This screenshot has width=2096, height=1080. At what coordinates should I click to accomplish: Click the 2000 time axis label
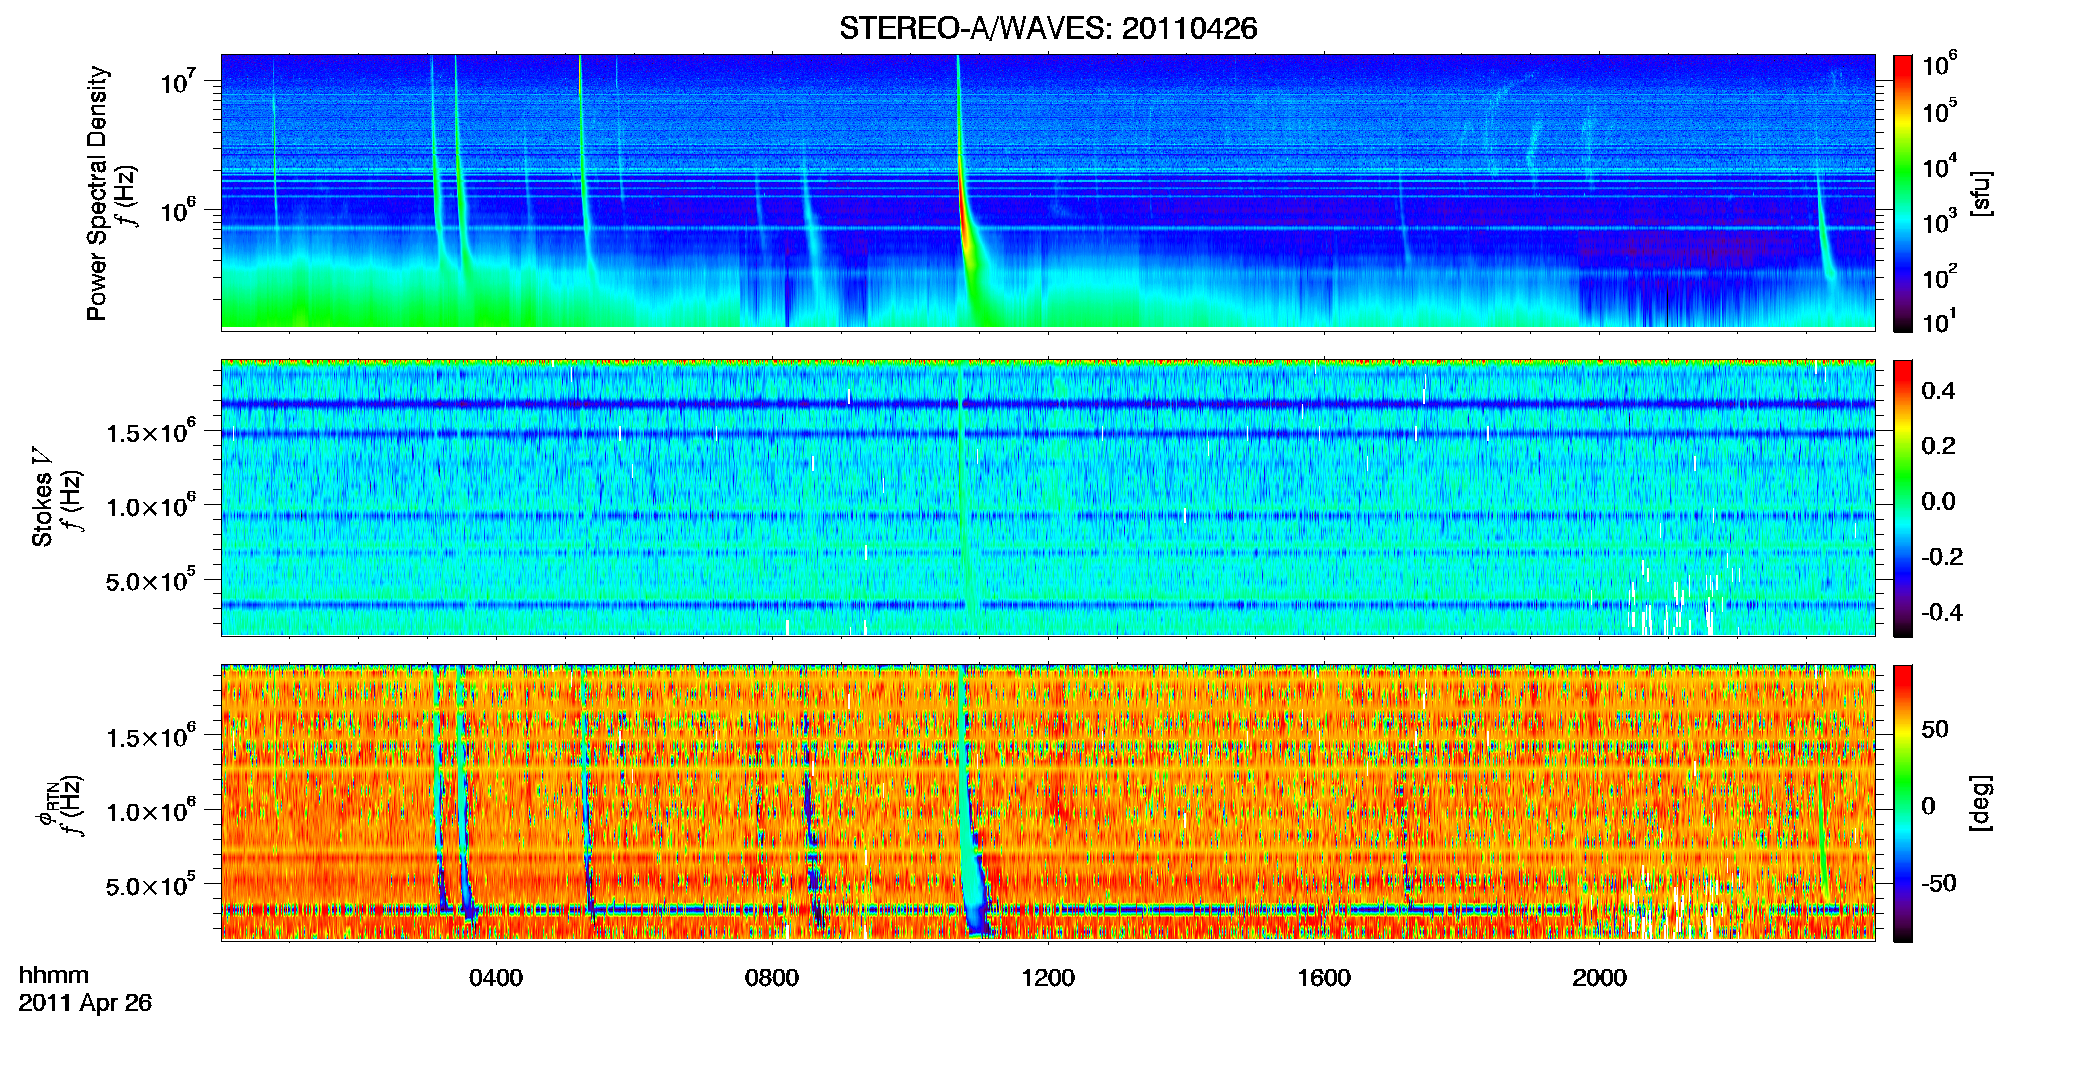coord(1600,978)
